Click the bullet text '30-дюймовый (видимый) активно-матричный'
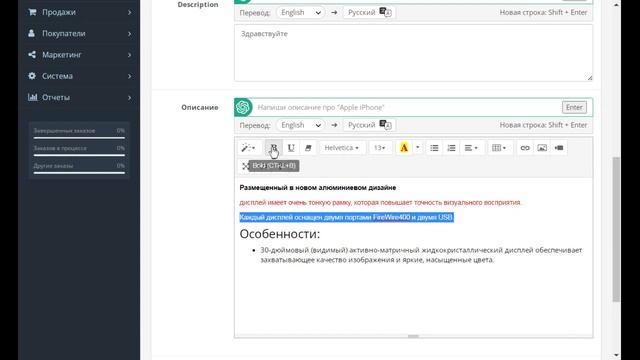The width and height of the screenshot is (640, 360). click(x=421, y=255)
